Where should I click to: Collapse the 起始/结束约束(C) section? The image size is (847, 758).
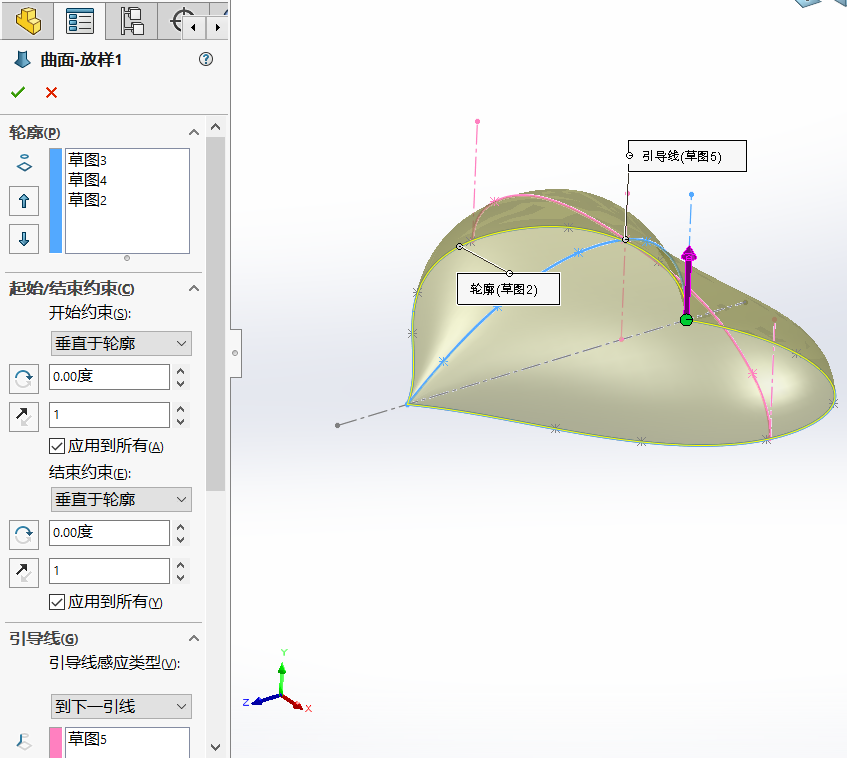(x=193, y=289)
